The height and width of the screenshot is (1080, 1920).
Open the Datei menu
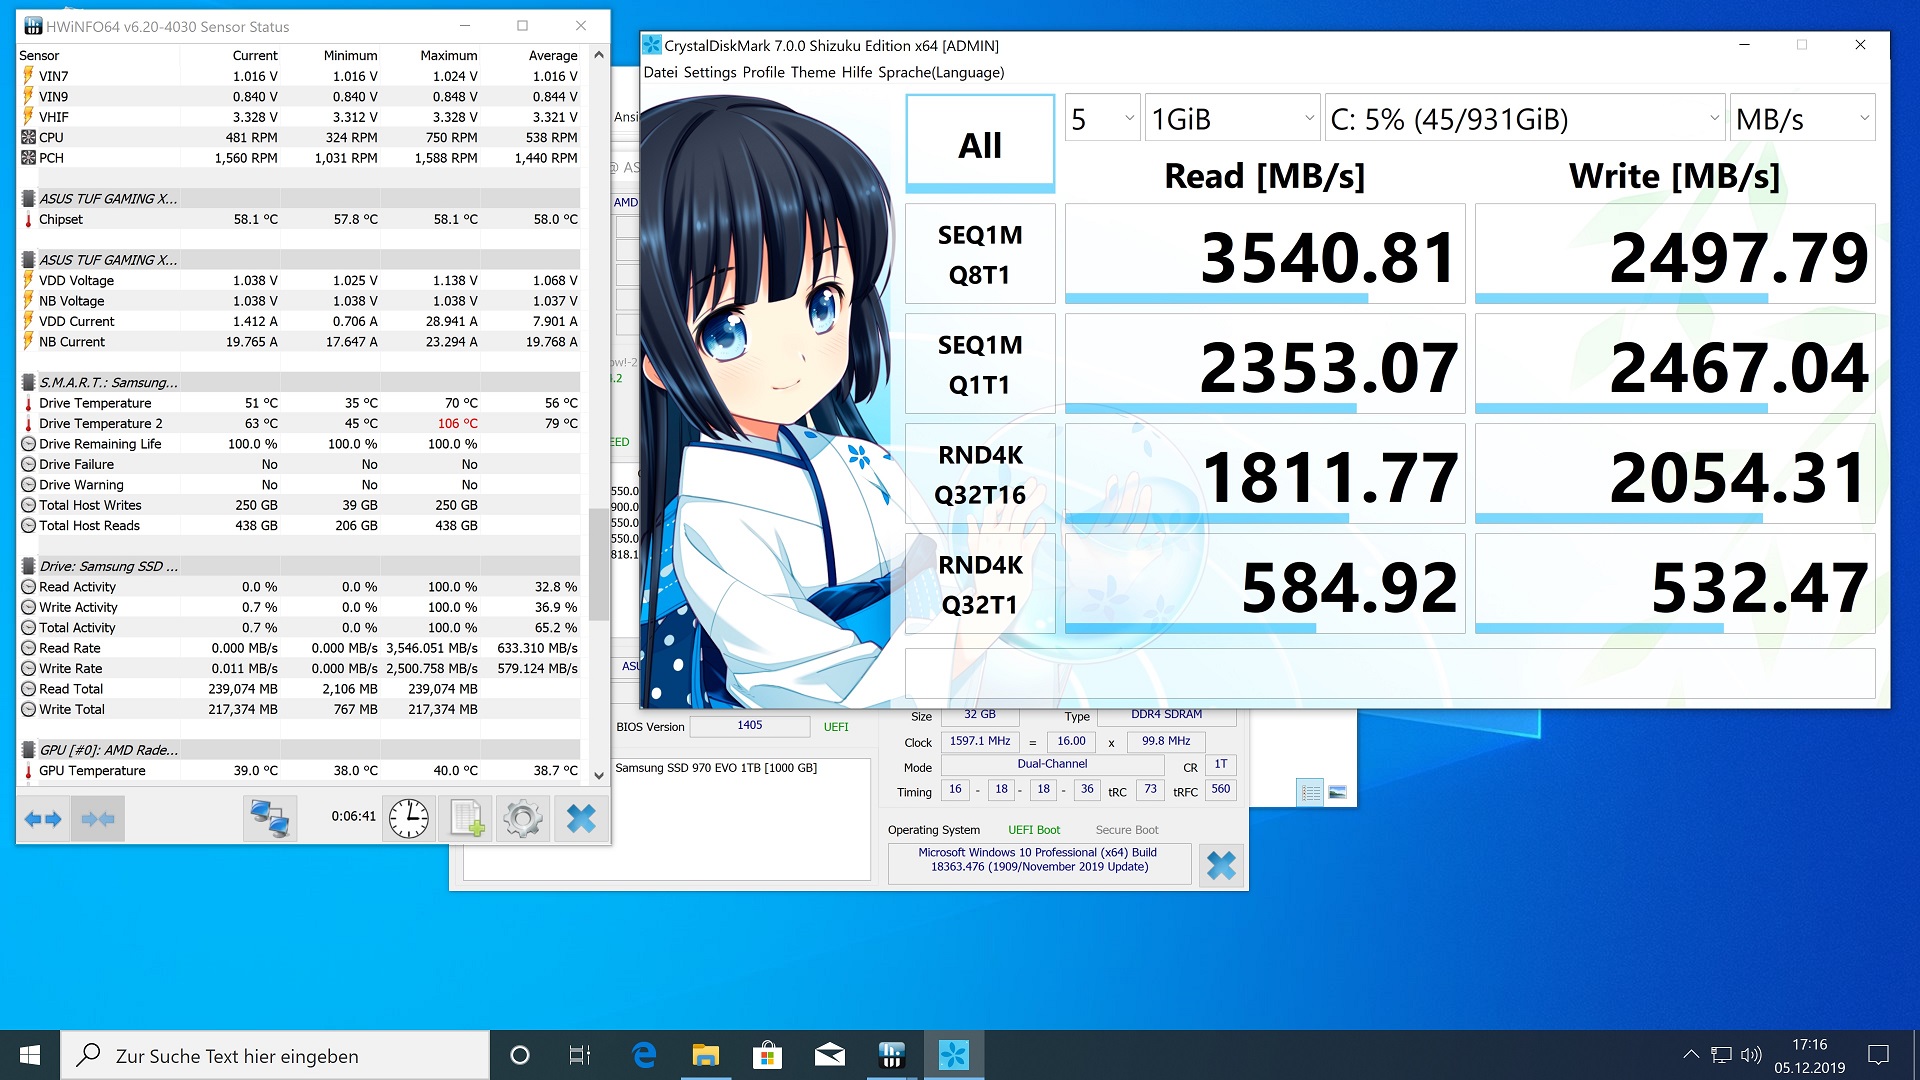[x=660, y=72]
